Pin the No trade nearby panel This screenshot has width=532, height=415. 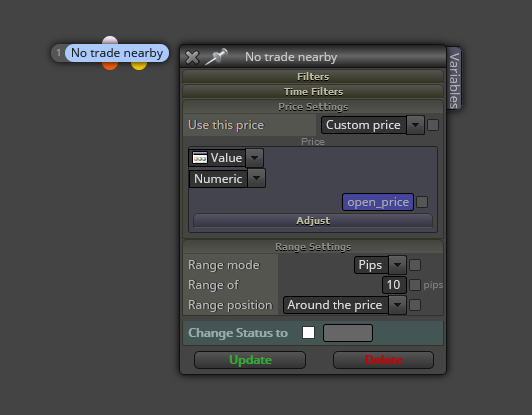[x=216, y=57]
